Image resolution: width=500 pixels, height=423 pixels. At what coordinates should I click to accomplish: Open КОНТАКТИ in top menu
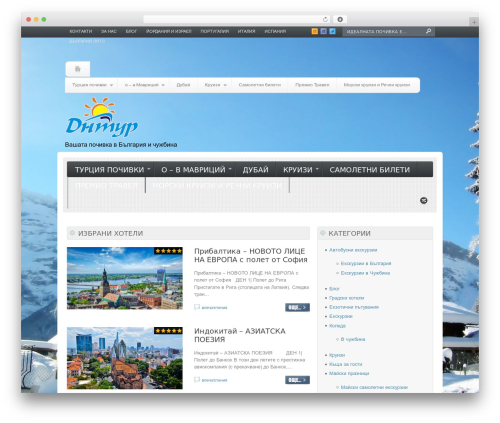[x=81, y=31]
